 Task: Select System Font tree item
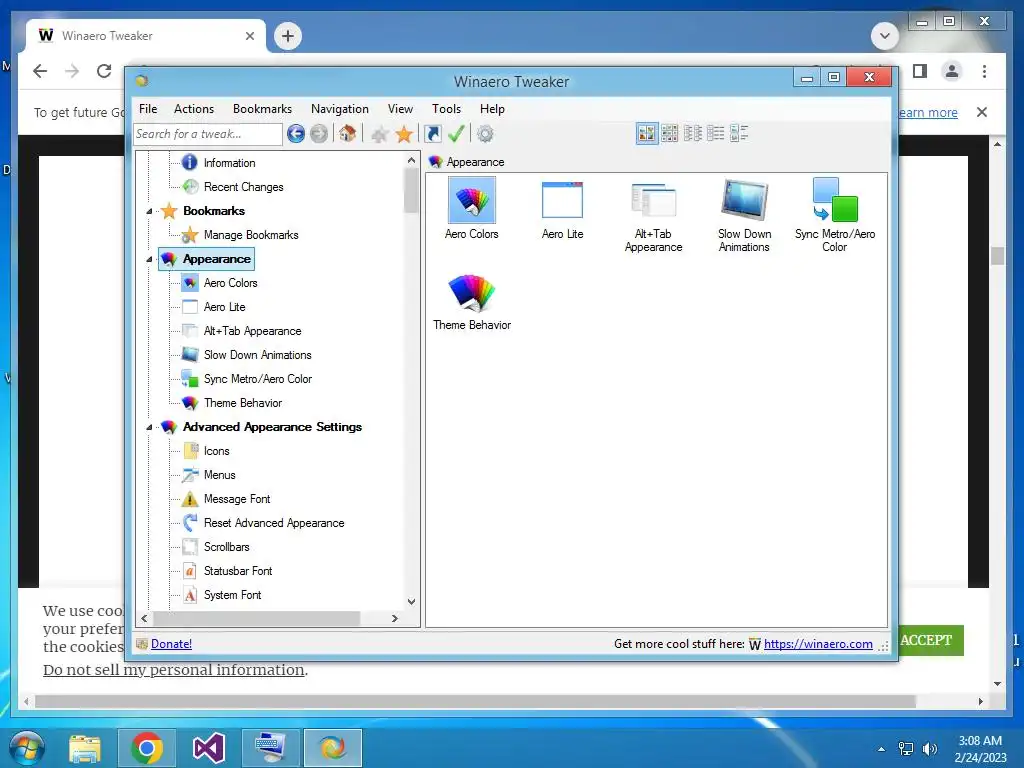coord(232,595)
